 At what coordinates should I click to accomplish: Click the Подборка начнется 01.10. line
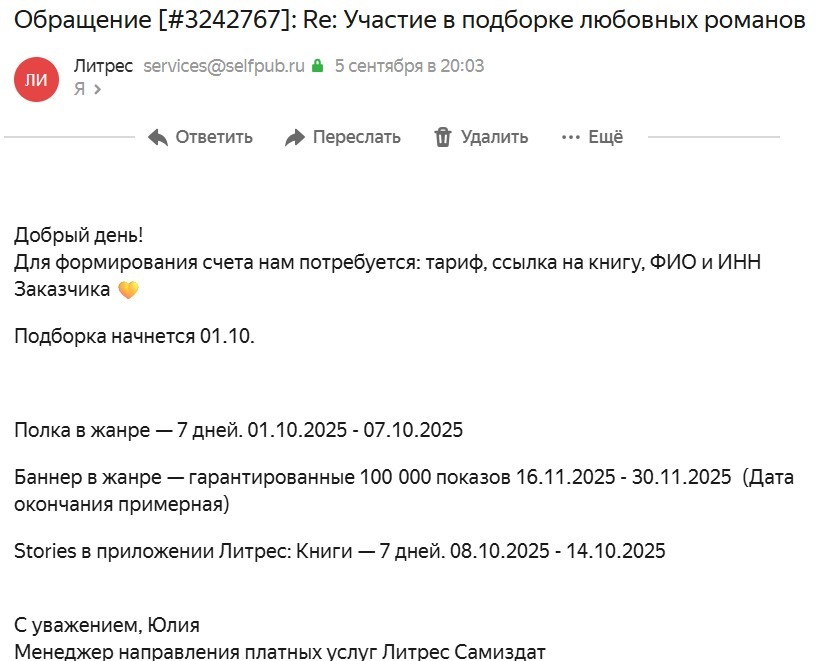pos(135,336)
